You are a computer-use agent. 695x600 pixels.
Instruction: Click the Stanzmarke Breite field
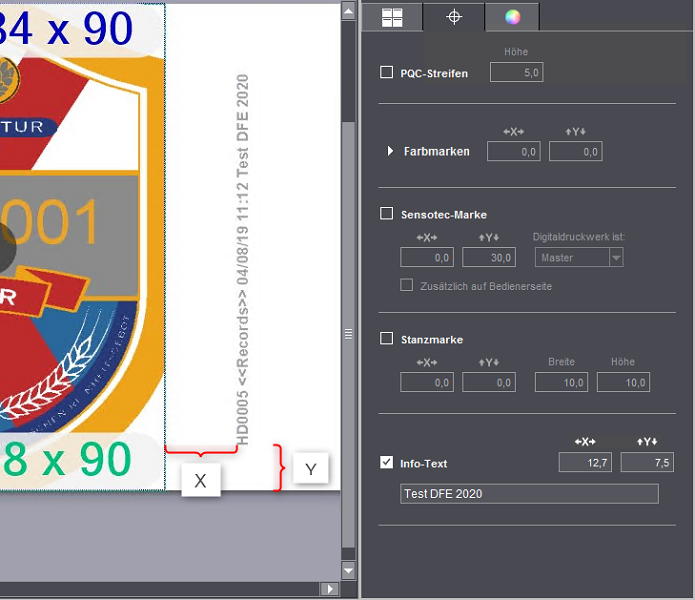pos(561,382)
